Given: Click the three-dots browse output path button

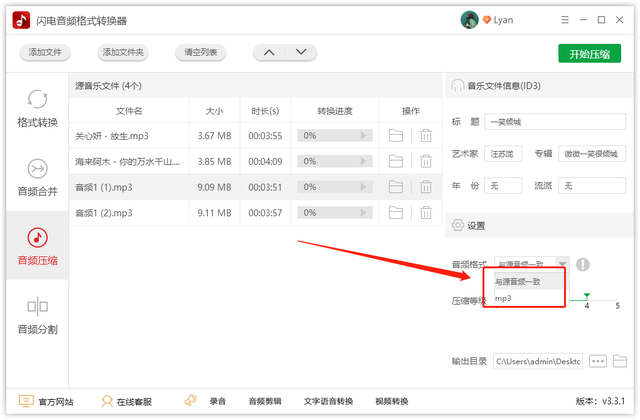Looking at the screenshot, I should pyautogui.click(x=598, y=361).
